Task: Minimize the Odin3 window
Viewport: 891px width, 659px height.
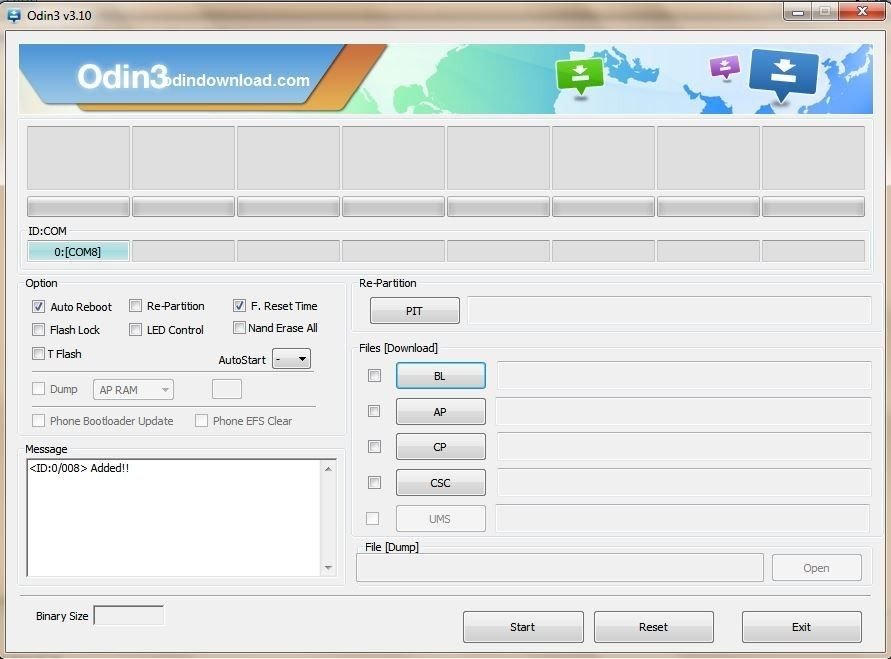Action: click(x=798, y=12)
